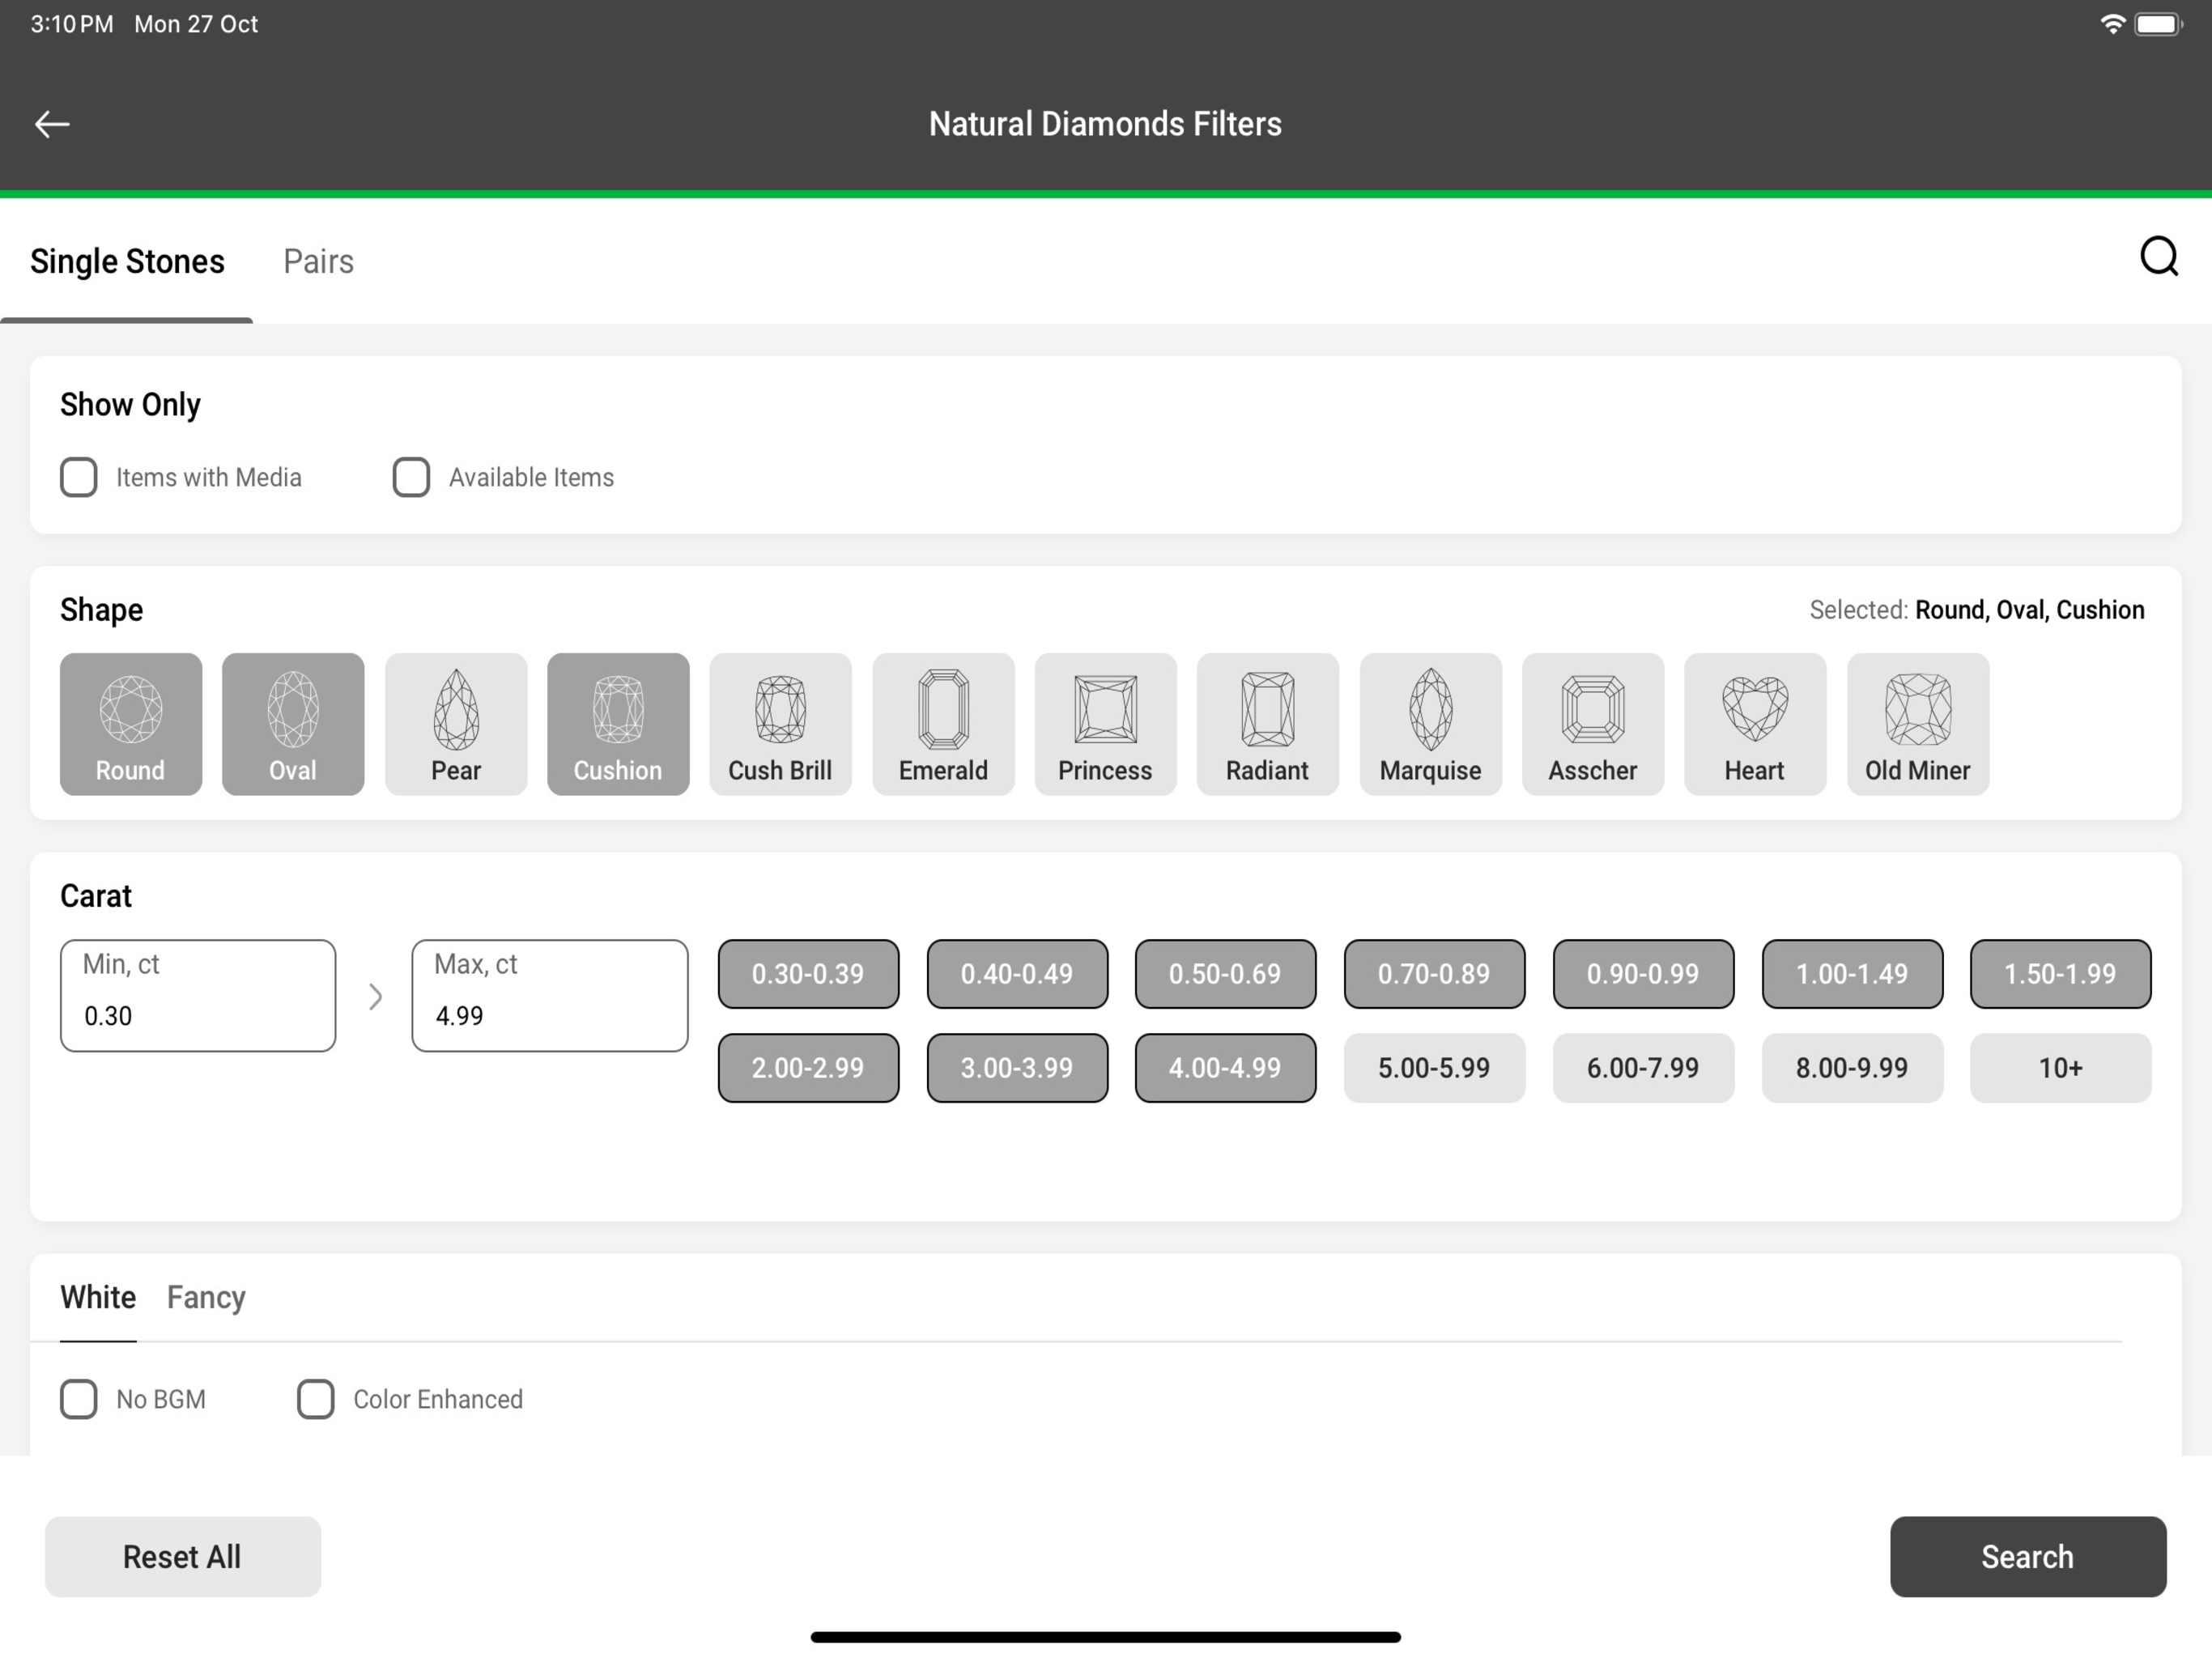2212x1658 pixels.
Task: Add the 6.00-7.99 carat range
Action: tap(1643, 1068)
